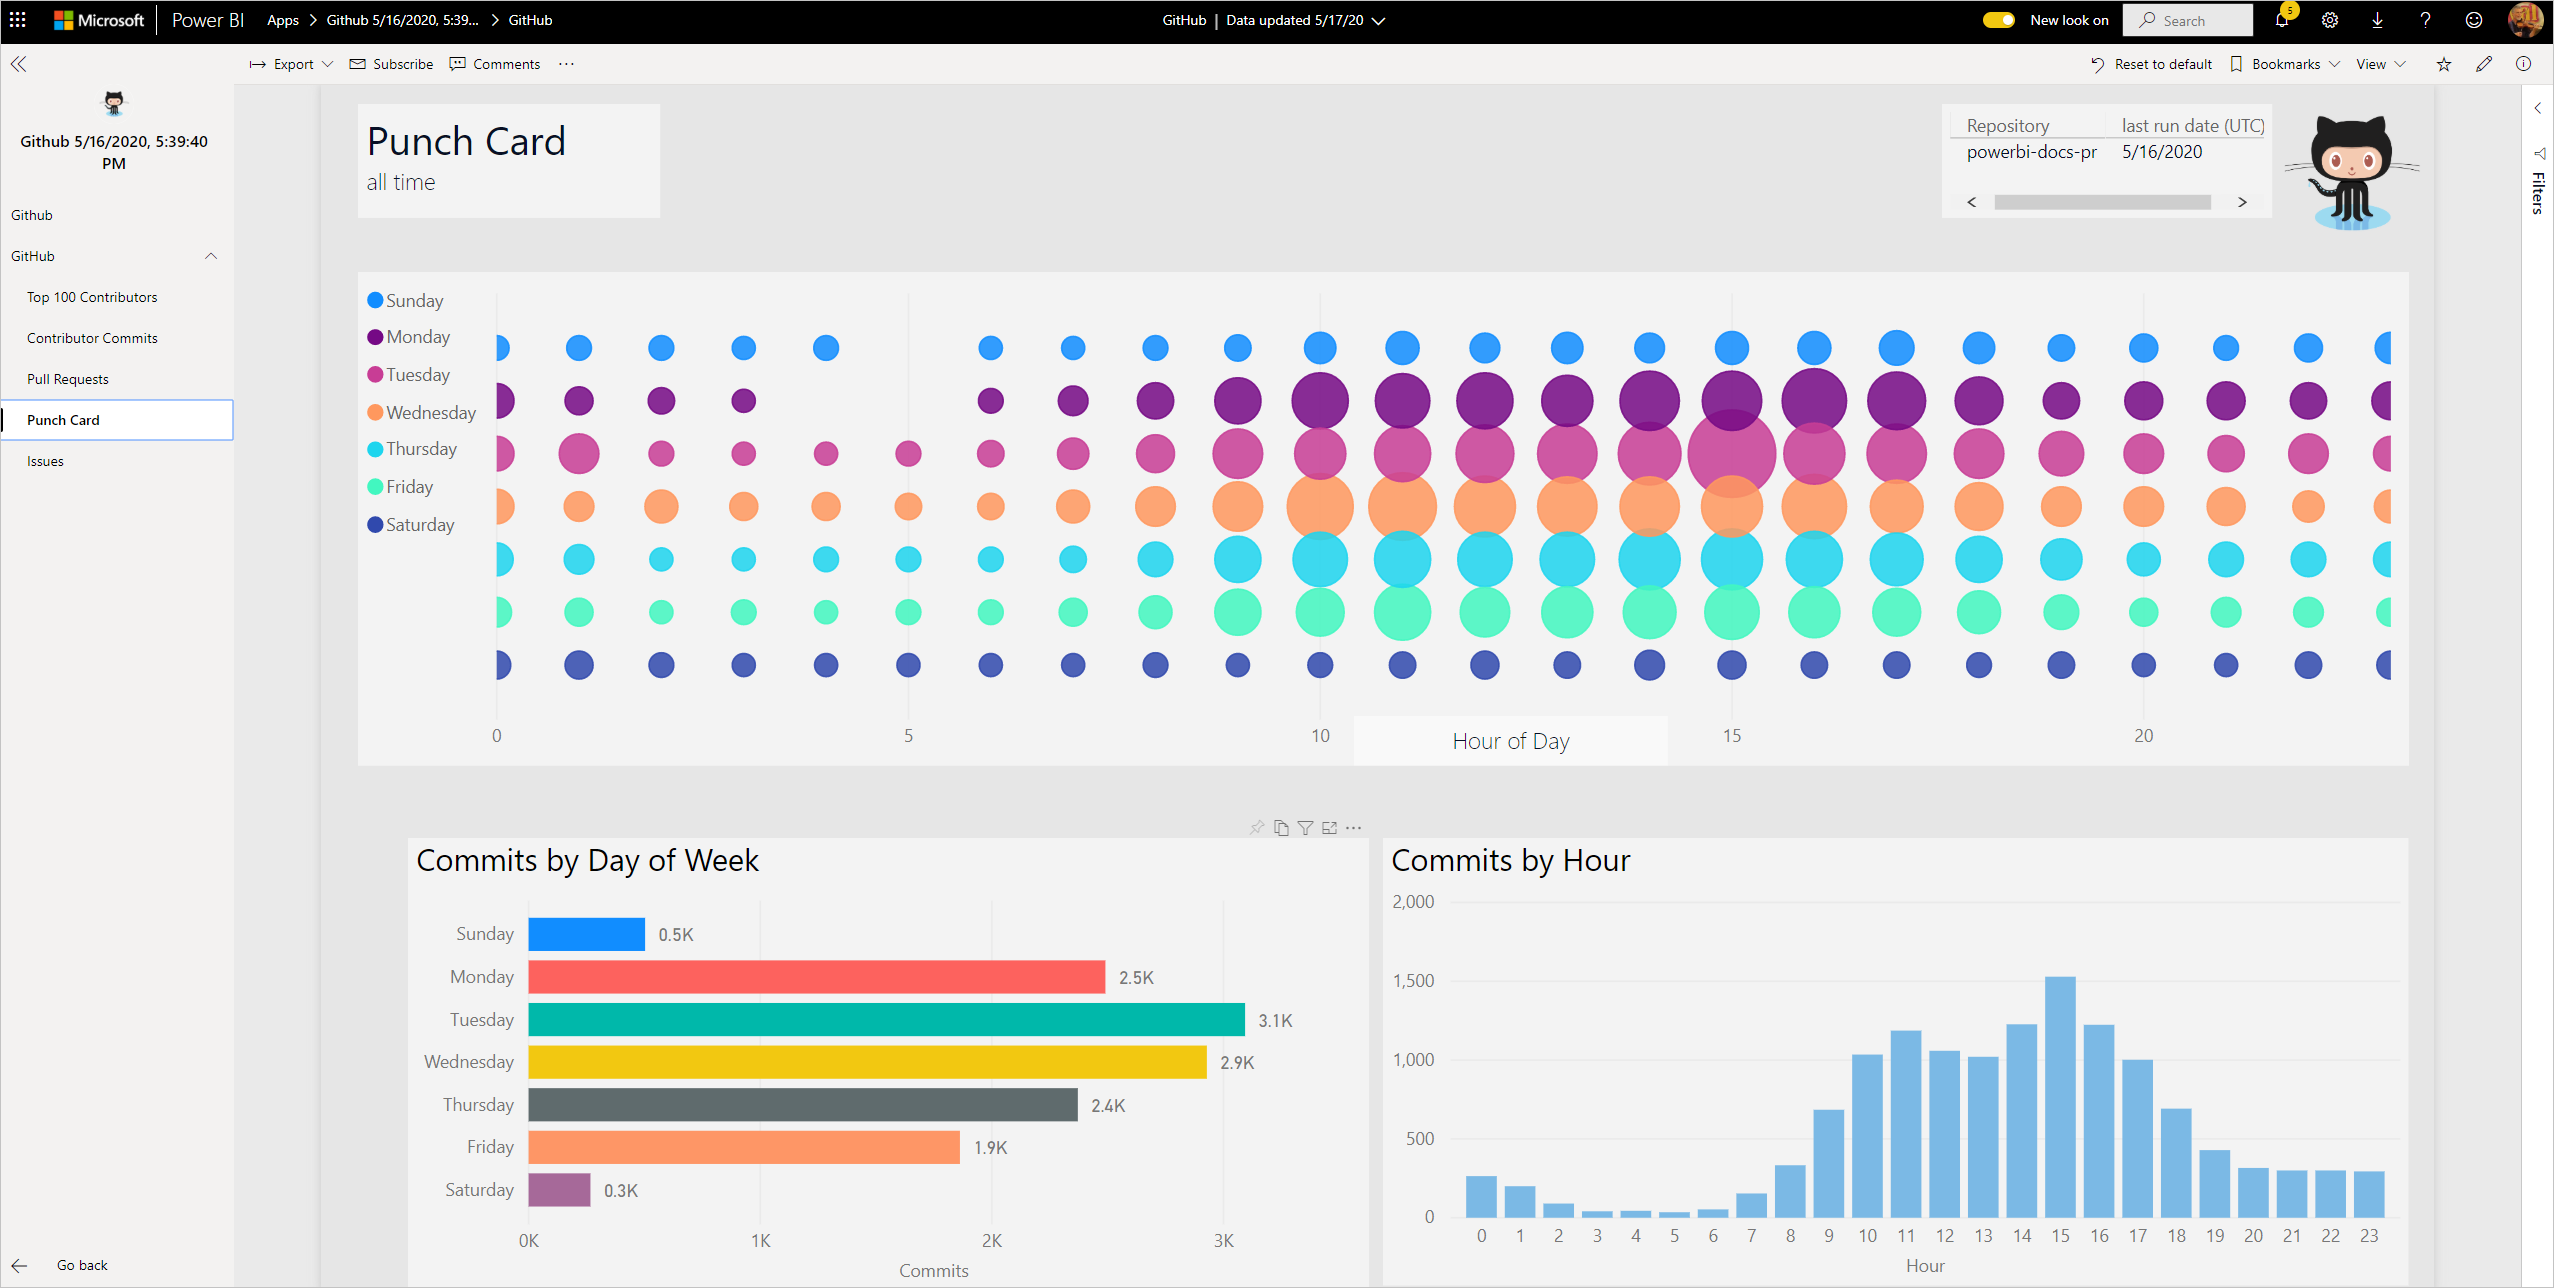Click the Comments icon button
The height and width of the screenshot is (1288, 2554).
pos(493,64)
